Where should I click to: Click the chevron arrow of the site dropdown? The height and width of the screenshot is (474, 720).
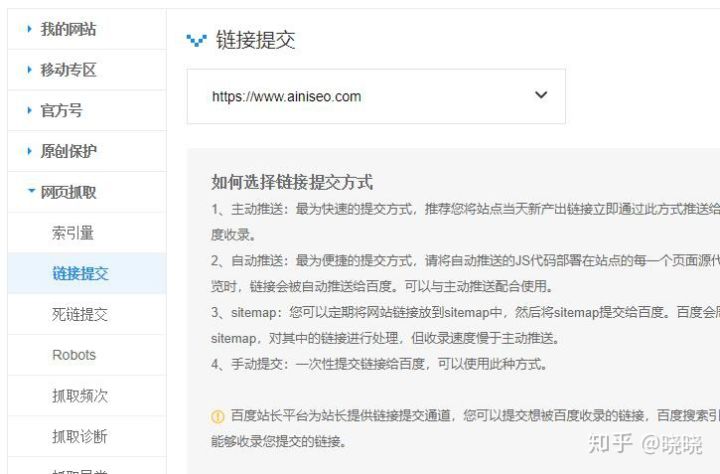coord(541,95)
